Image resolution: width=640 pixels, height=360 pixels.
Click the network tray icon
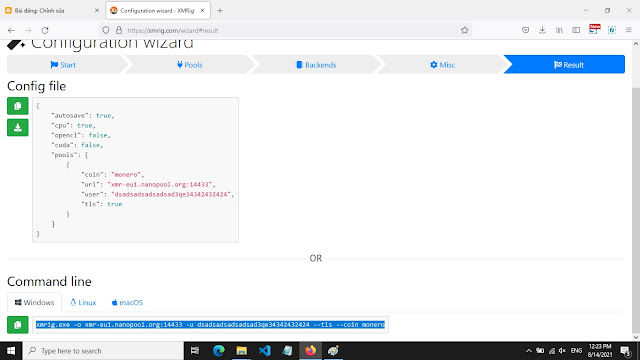point(552,351)
